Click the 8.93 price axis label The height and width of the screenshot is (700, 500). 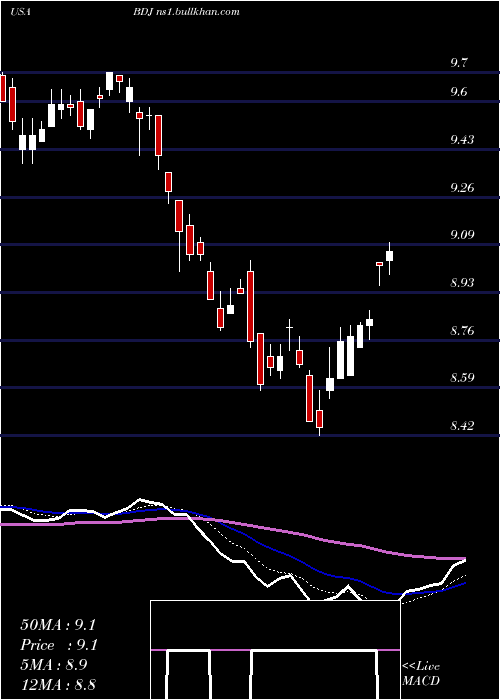point(462,283)
